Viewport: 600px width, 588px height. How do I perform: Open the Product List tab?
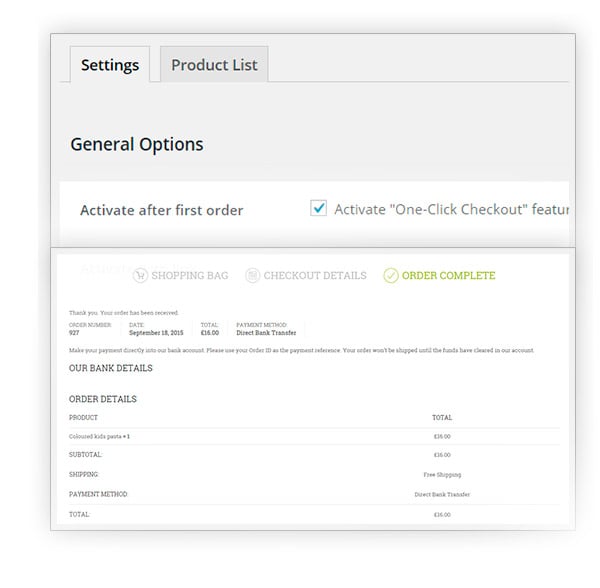click(x=214, y=65)
